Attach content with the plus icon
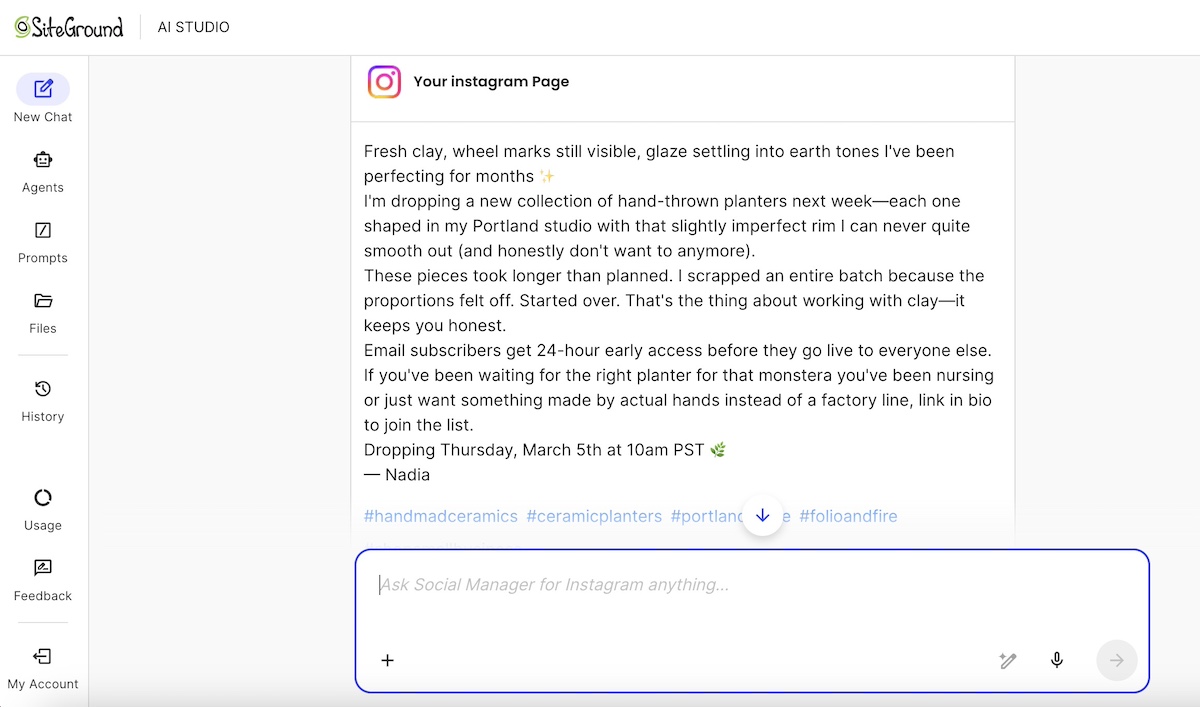The width and height of the screenshot is (1200, 707). 388,660
